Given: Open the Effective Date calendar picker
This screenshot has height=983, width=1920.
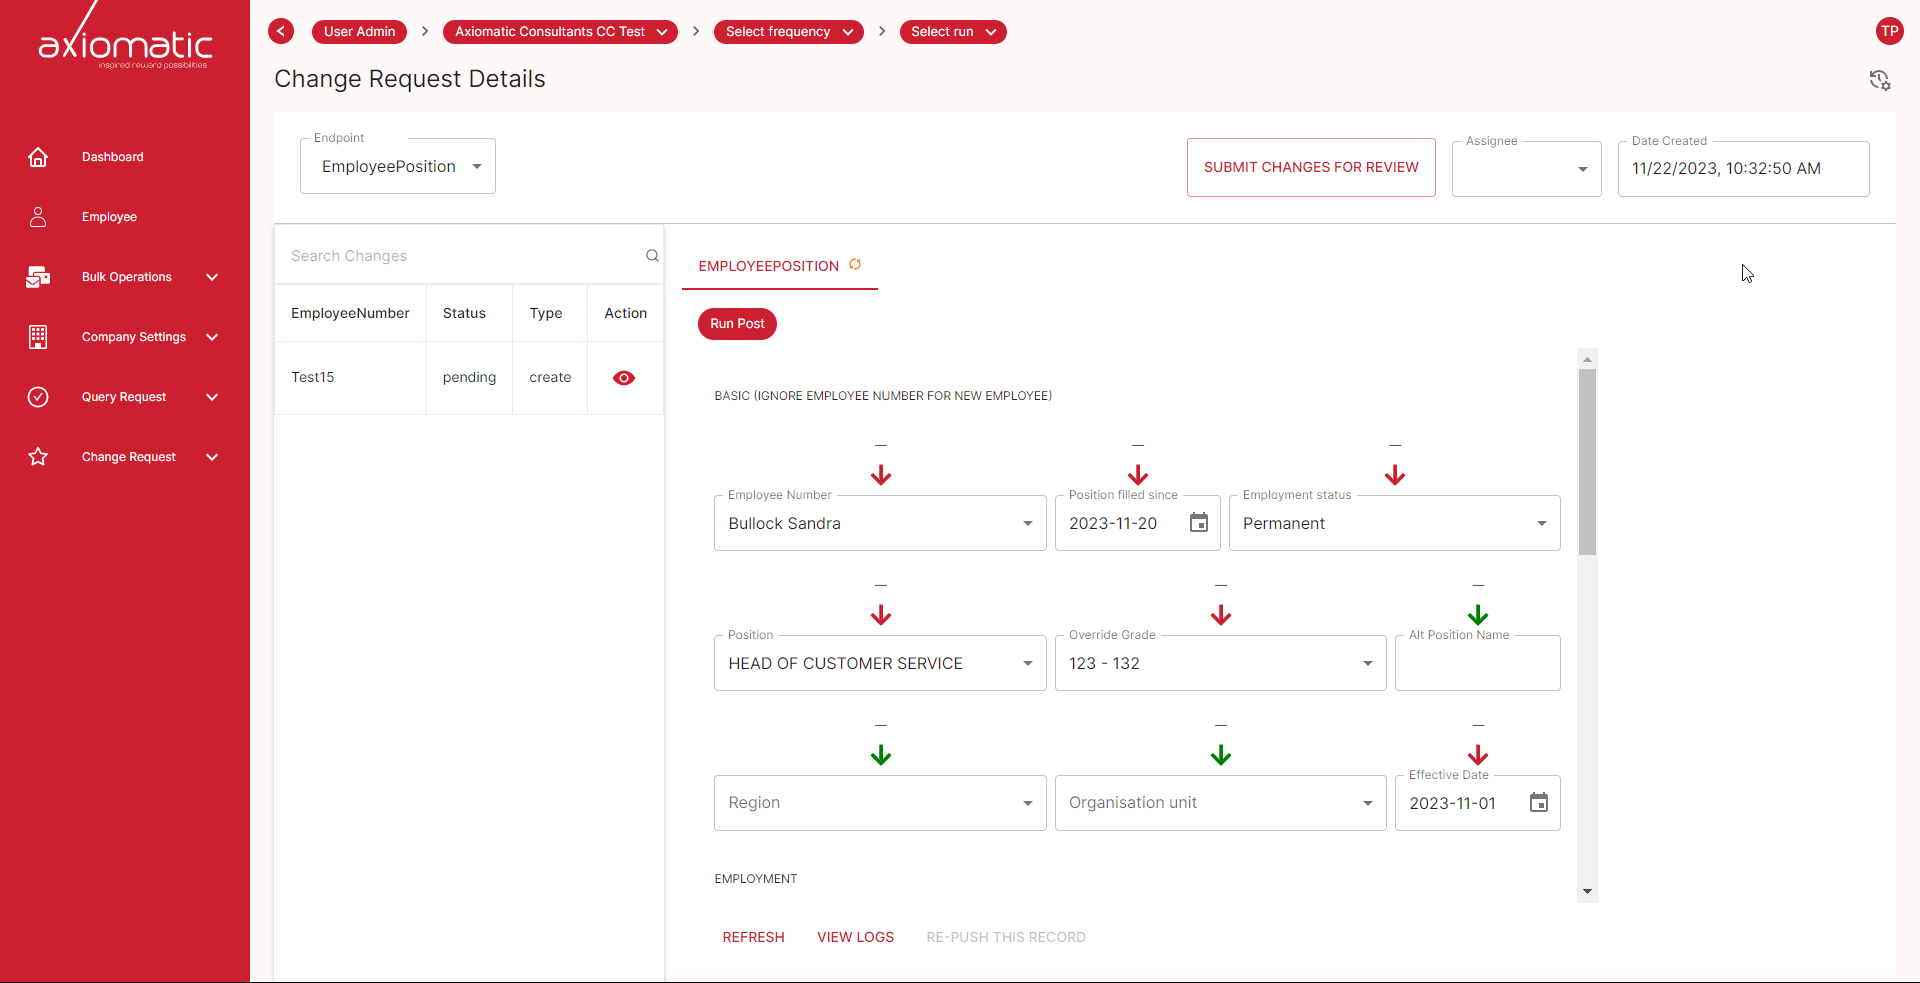Looking at the screenshot, I should pyautogui.click(x=1538, y=802).
